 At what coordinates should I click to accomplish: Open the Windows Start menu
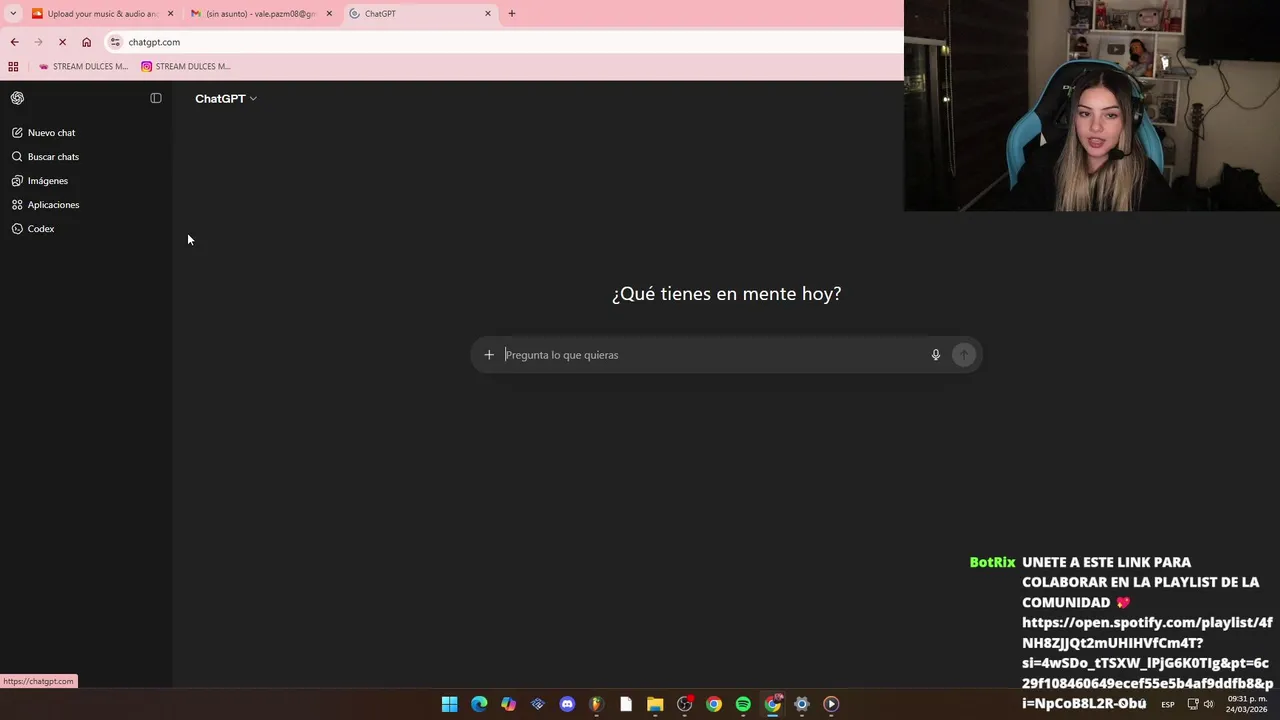pos(450,704)
